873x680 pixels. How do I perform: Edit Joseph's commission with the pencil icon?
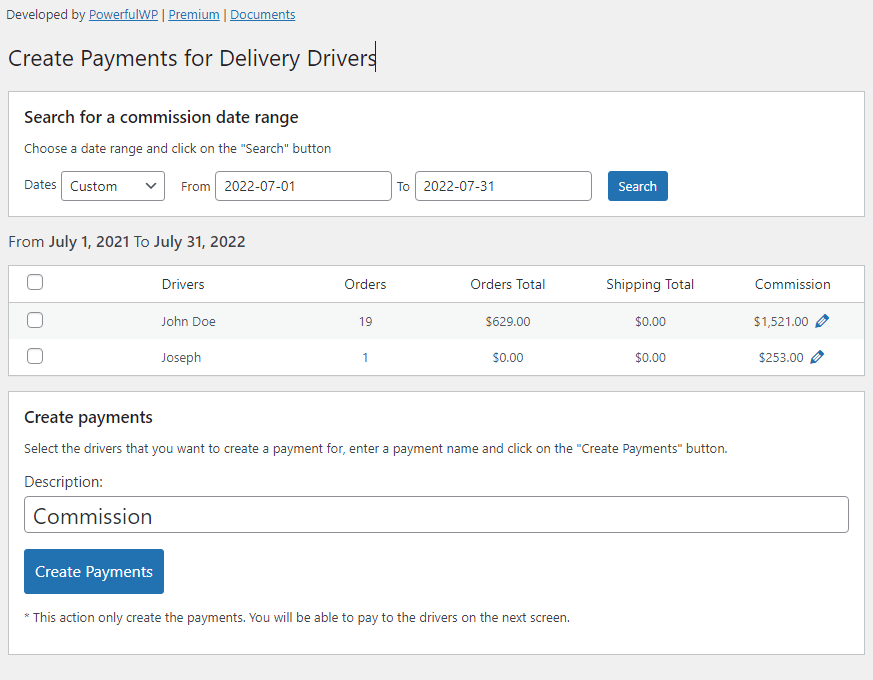click(x=814, y=356)
